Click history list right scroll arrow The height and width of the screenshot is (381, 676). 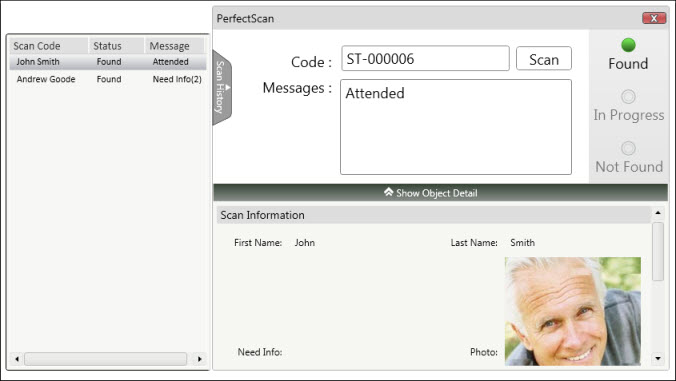coord(199,359)
